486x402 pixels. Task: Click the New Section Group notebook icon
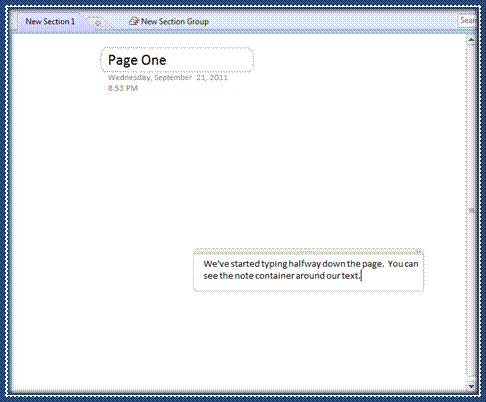(134, 21)
